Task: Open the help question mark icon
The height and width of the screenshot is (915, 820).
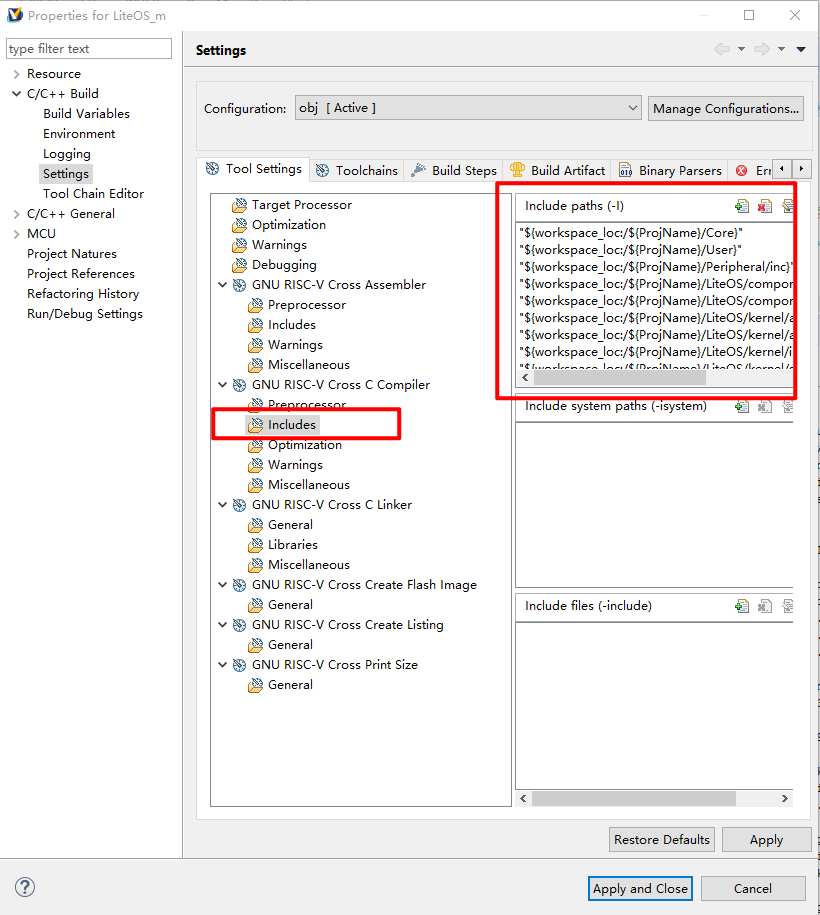Action: coord(25,887)
